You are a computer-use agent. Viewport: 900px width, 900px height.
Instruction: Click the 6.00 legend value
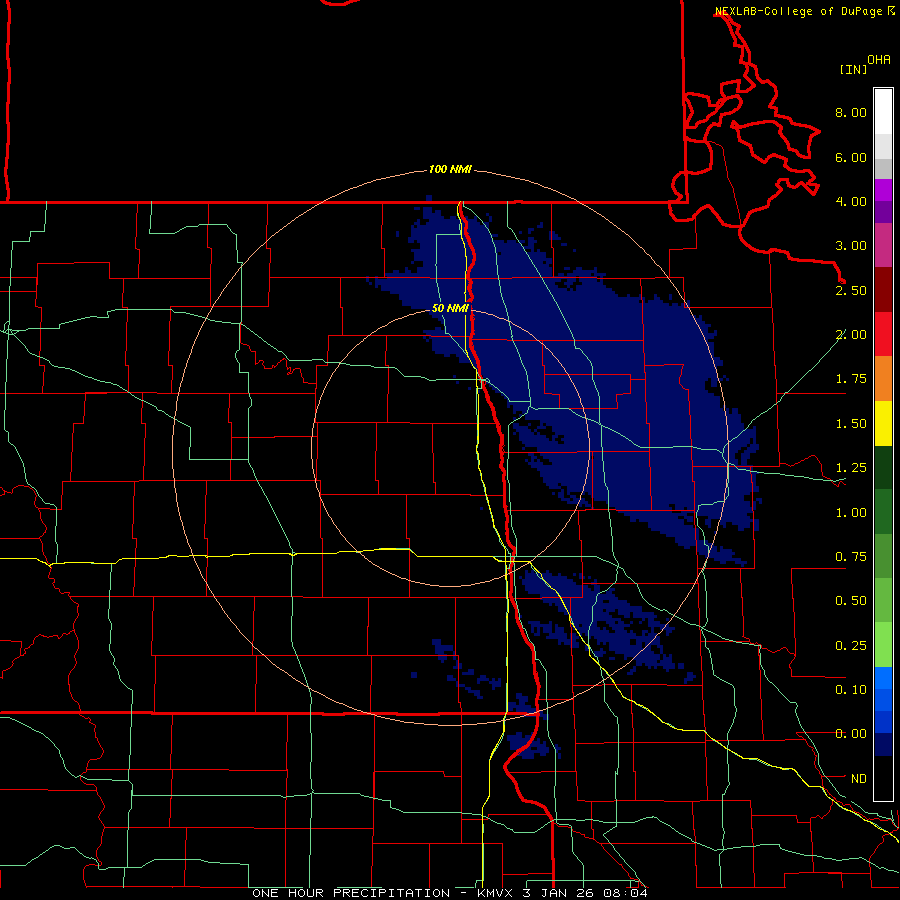point(851,157)
